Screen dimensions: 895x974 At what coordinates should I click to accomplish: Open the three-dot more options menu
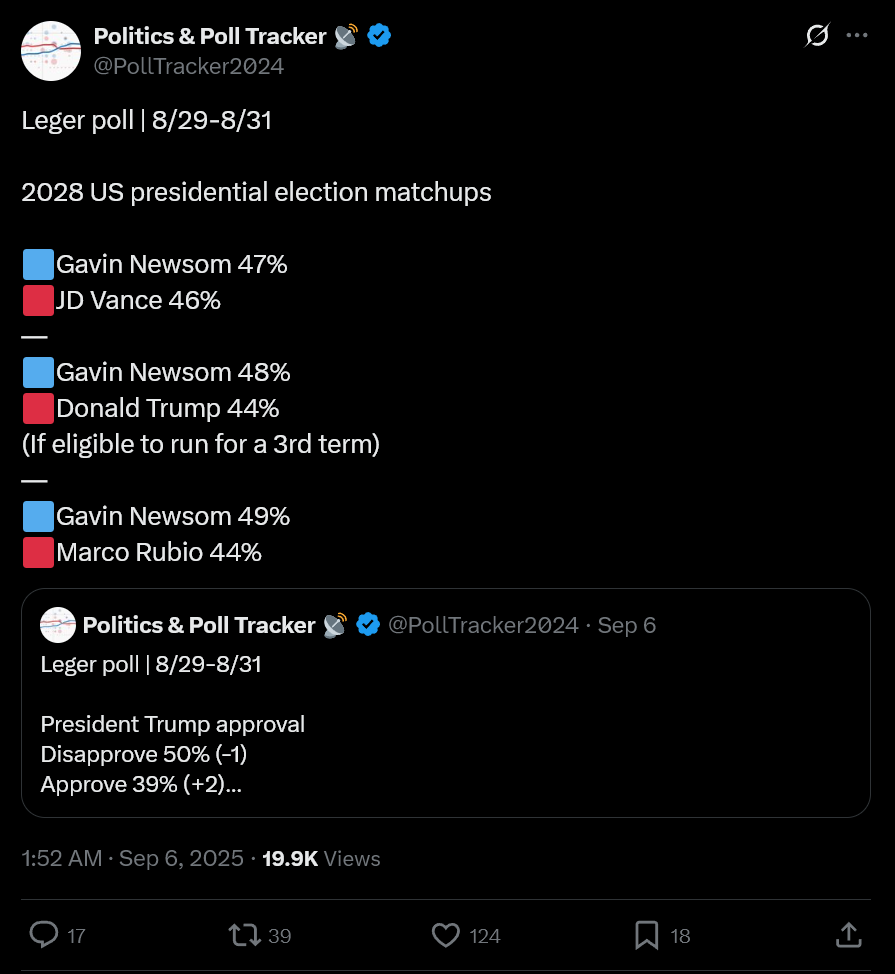pos(857,35)
